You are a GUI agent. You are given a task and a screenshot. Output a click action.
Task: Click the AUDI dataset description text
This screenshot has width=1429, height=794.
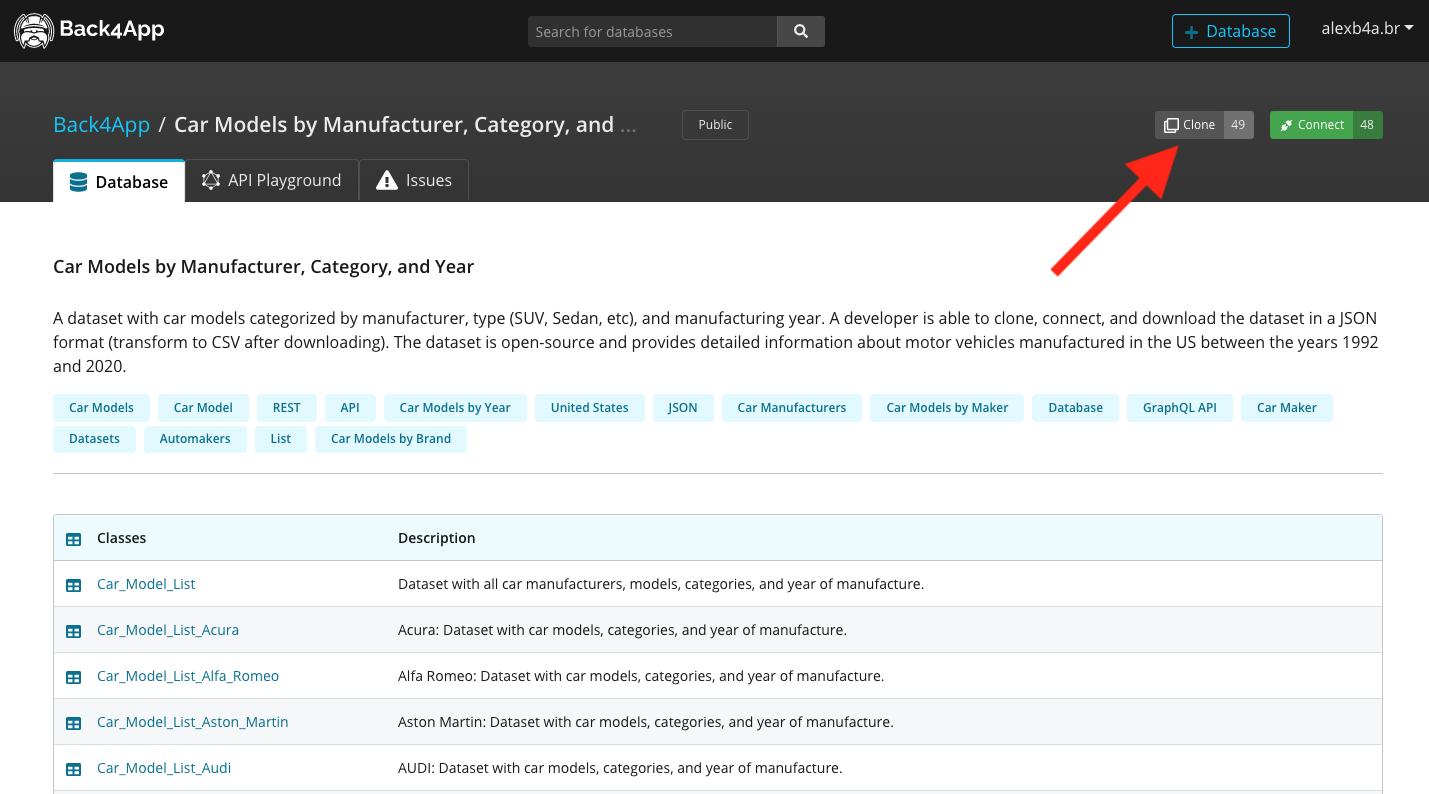[x=620, y=768]
